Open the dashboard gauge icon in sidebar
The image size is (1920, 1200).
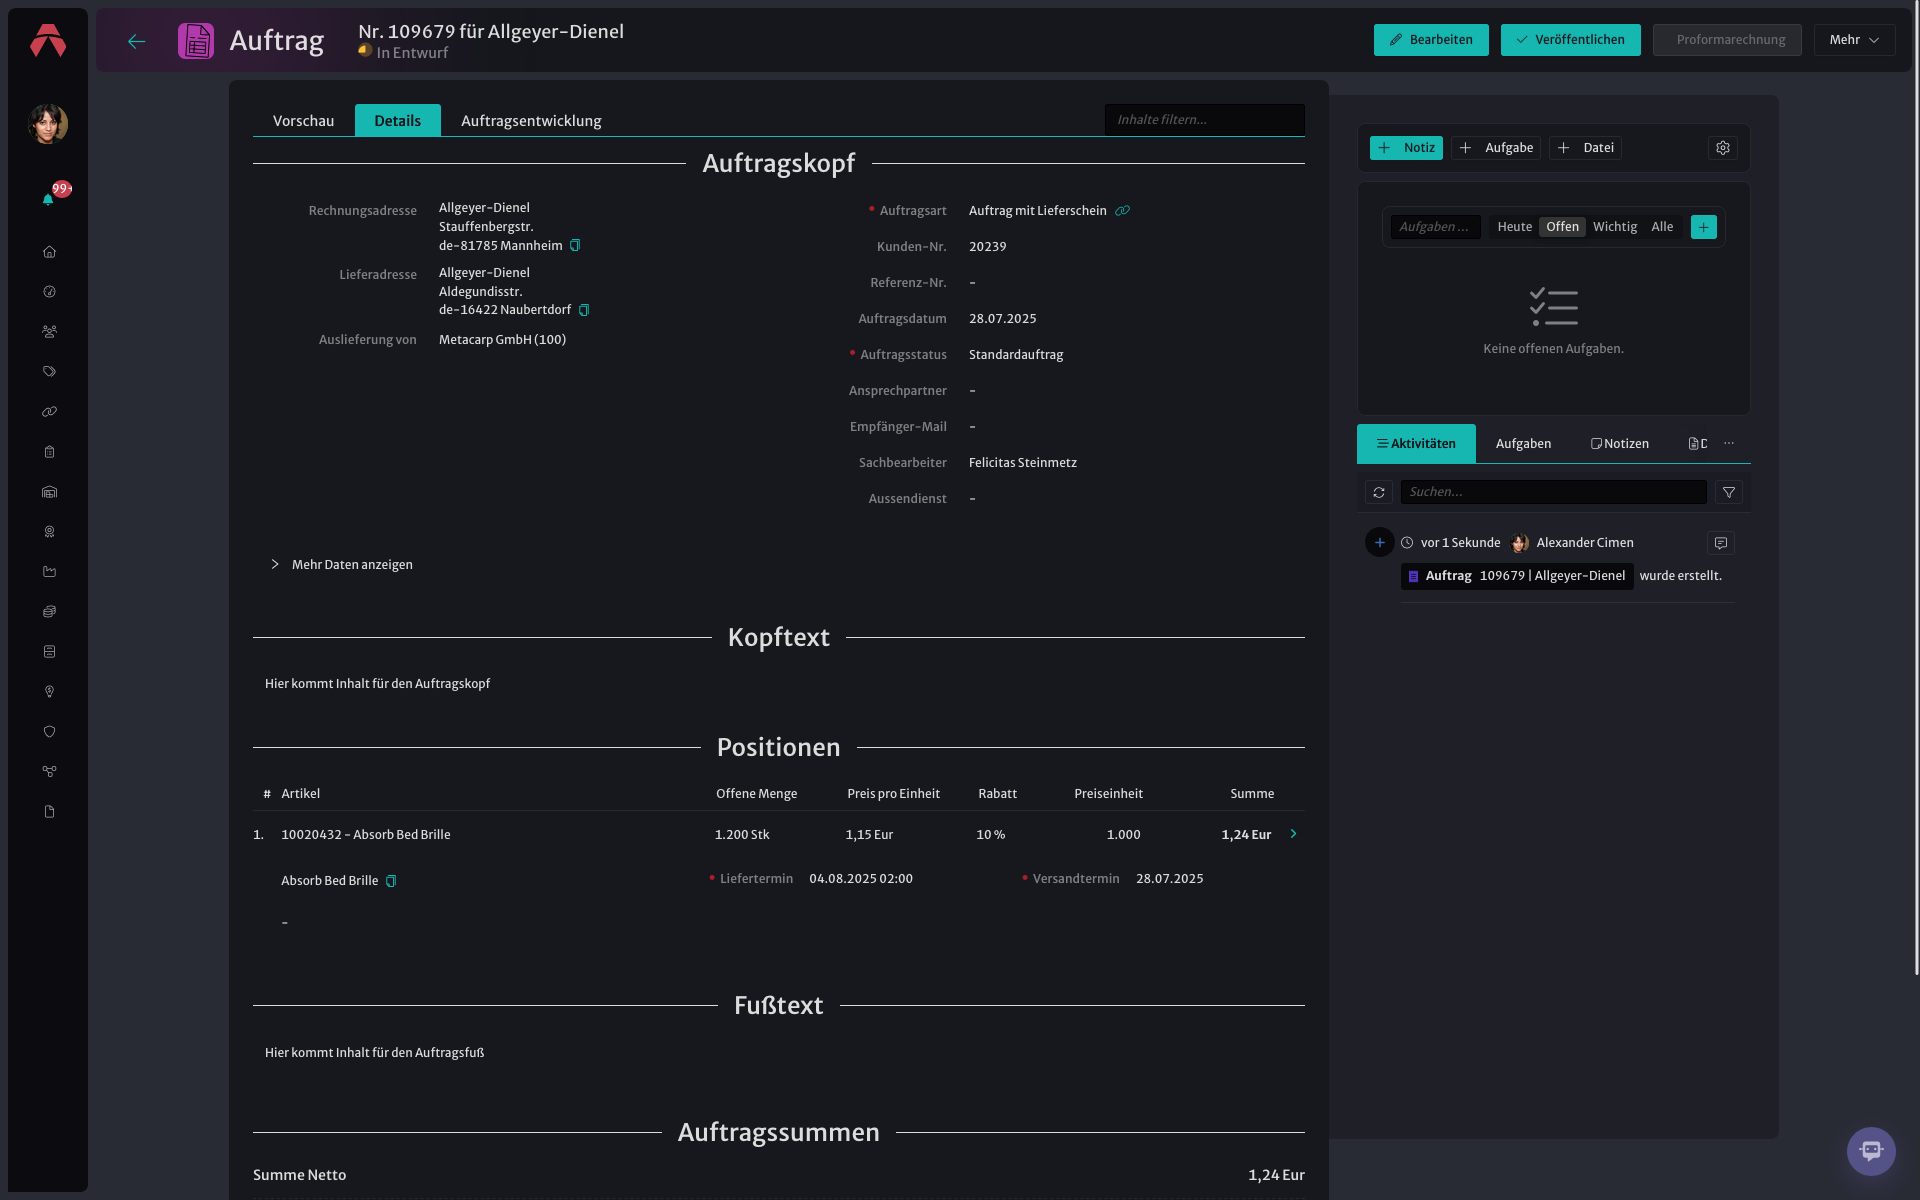[49, 292]
